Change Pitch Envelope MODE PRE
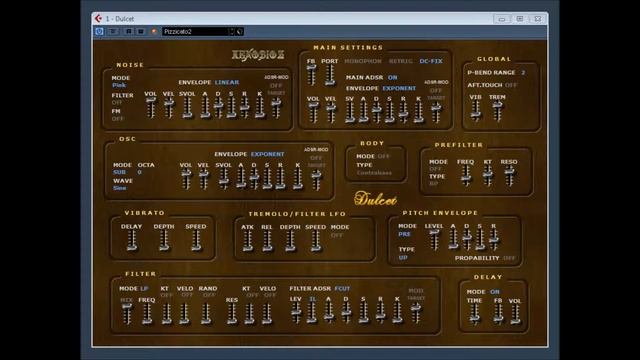 [x=404, y=234]
